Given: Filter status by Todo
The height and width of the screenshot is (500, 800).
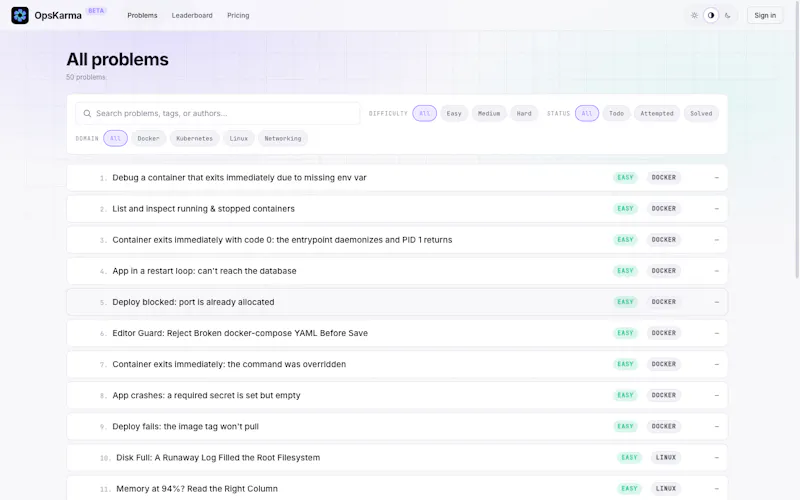Looking at the screenshot, I should (x=616, y=113).
